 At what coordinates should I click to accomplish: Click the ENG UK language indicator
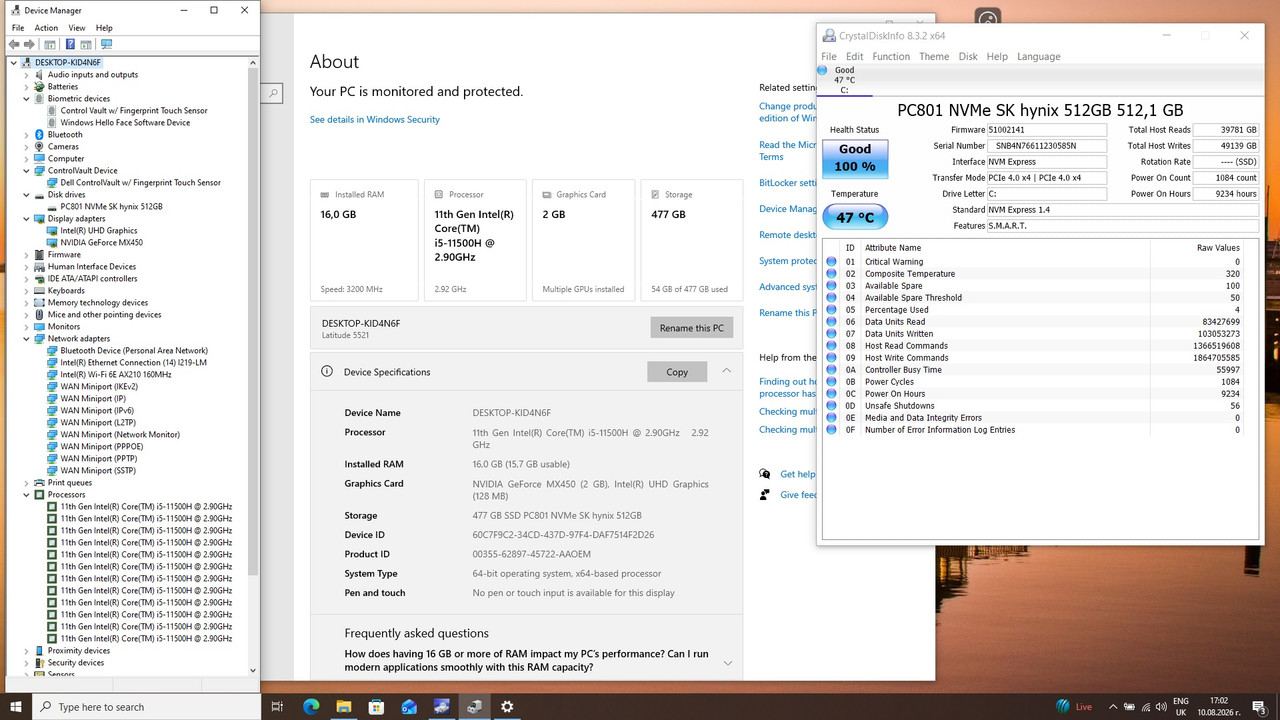pyautogui.click(x=1180, y=707)
